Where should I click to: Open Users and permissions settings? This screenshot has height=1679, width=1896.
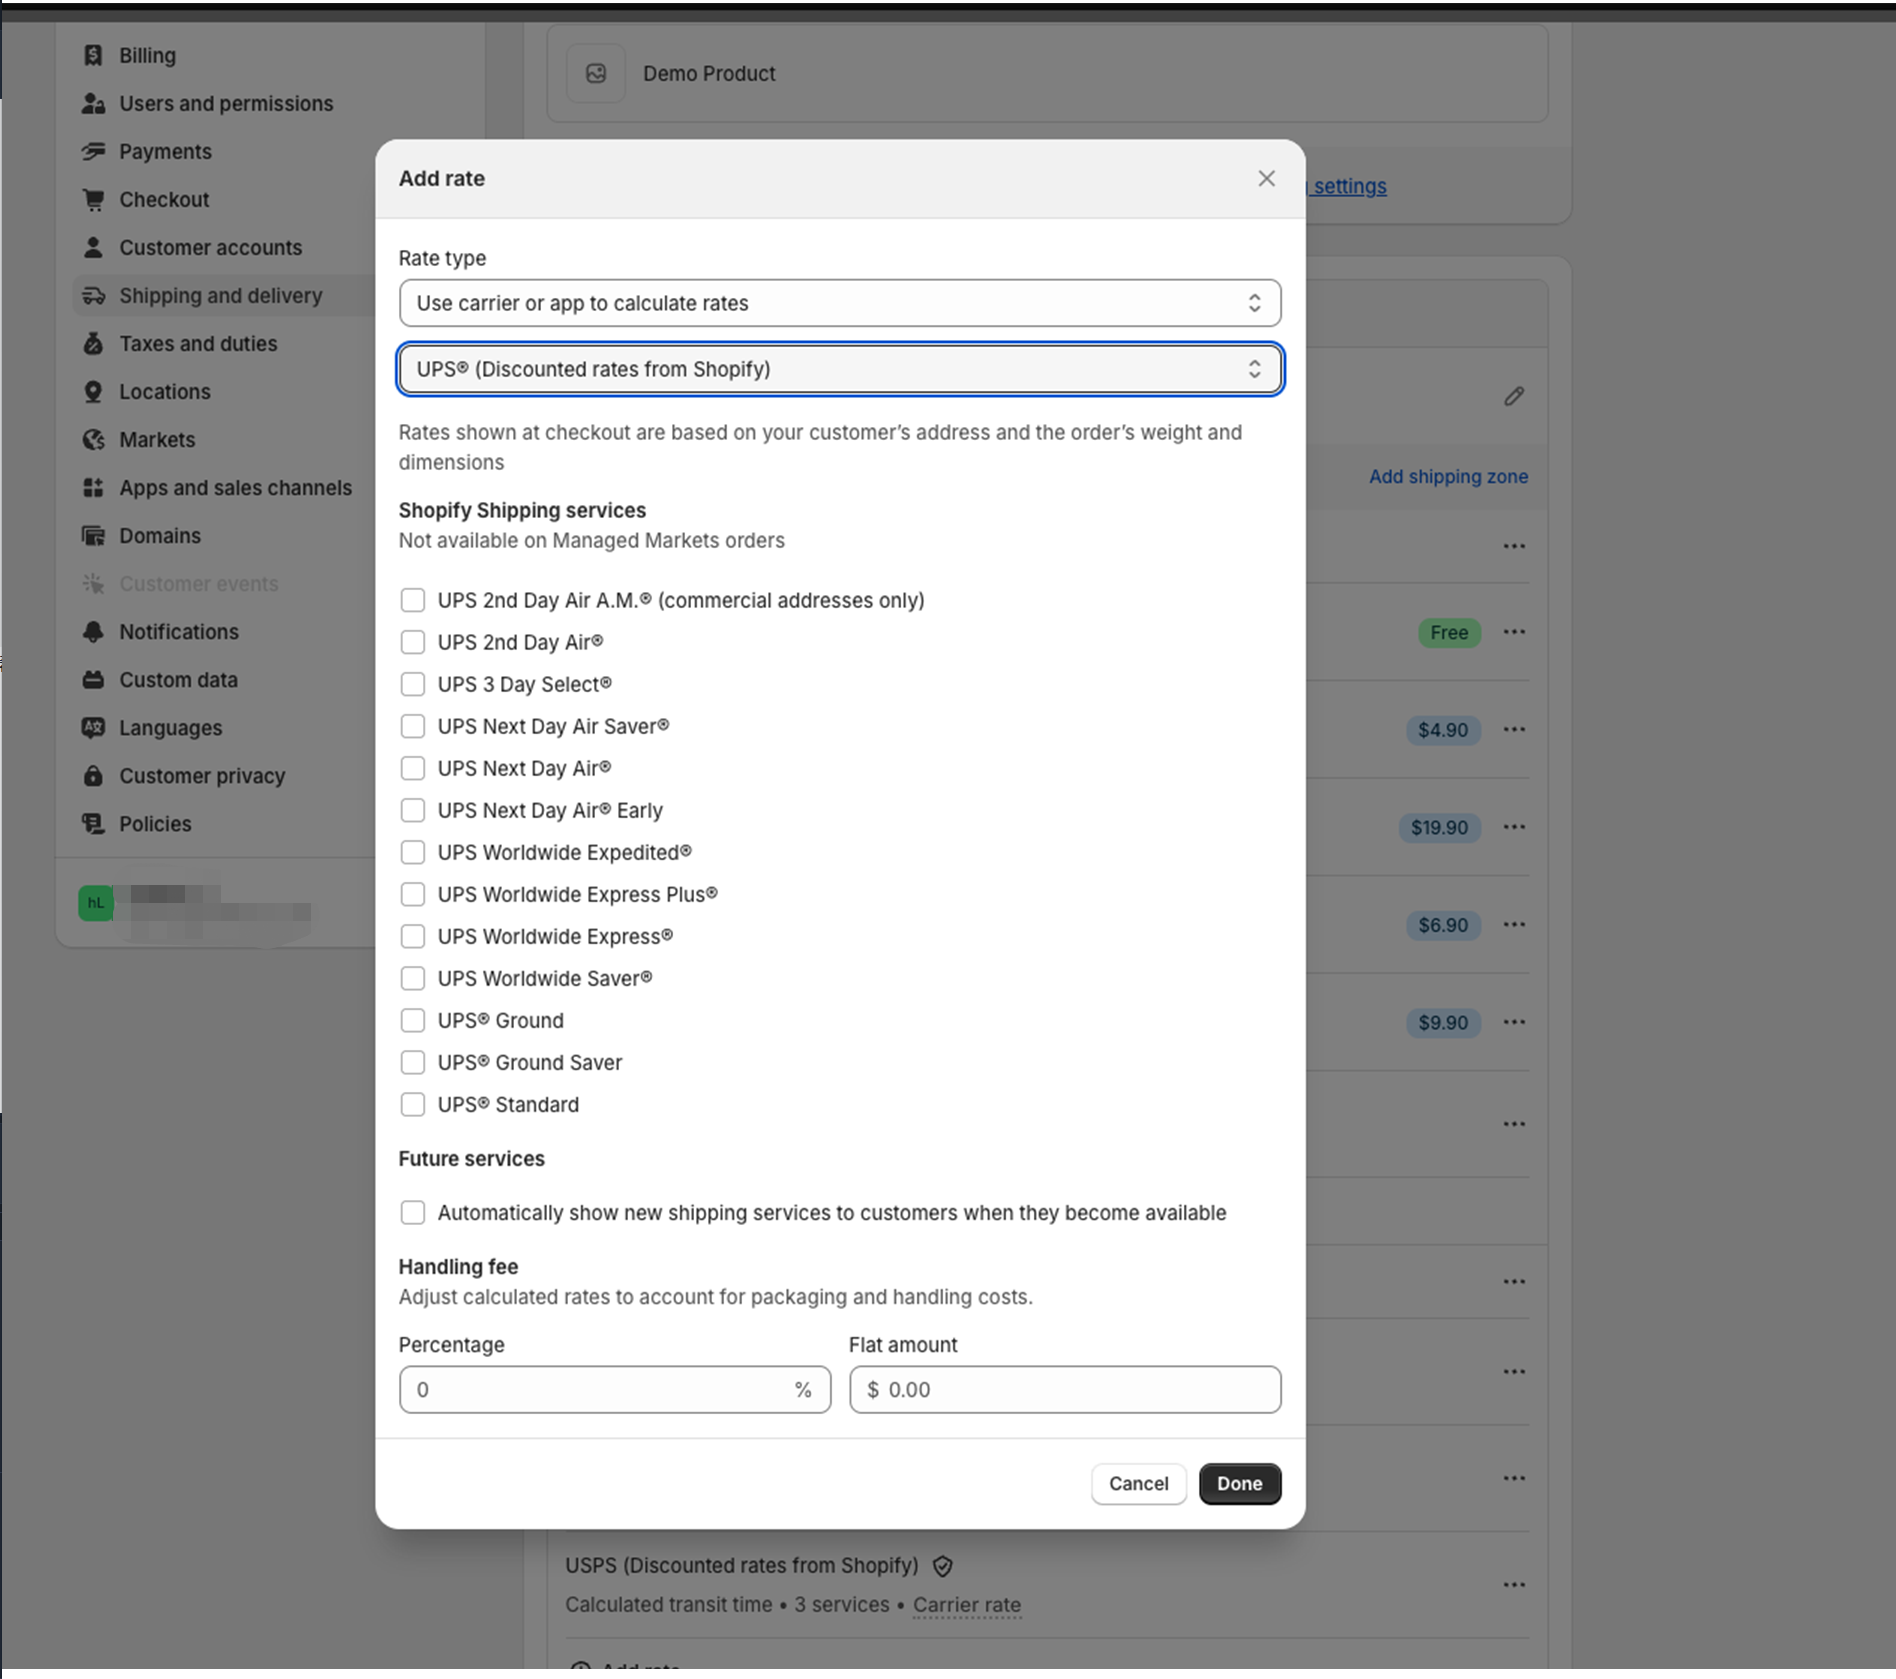pyautogui.click(x=226, y=103)
